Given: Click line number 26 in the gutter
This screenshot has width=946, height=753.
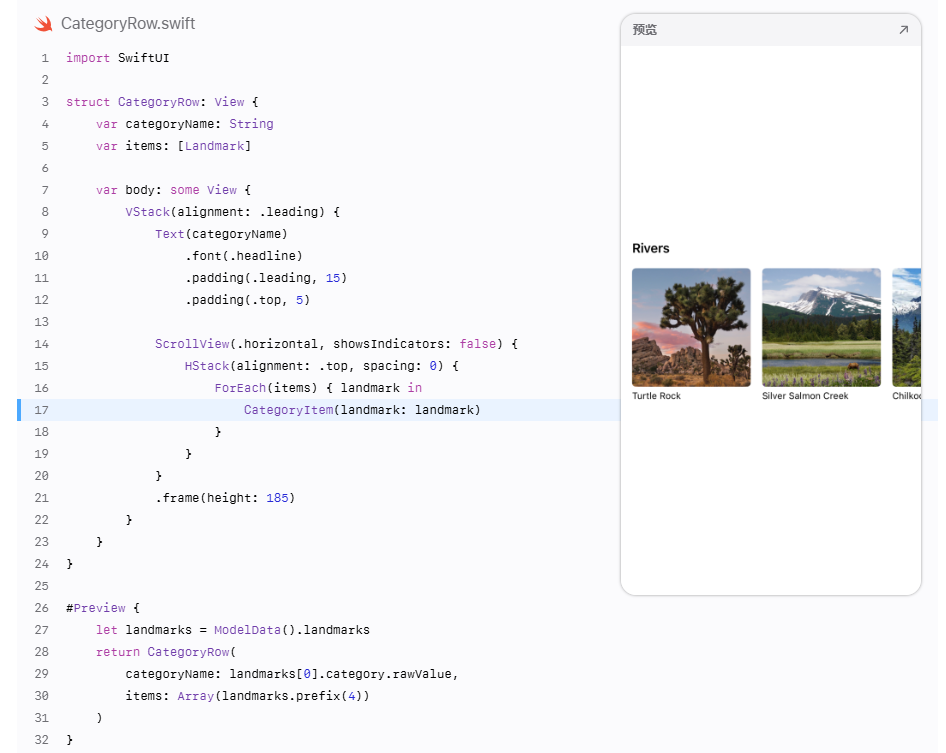Looking at the screenshot, I should tap(41, 608).
